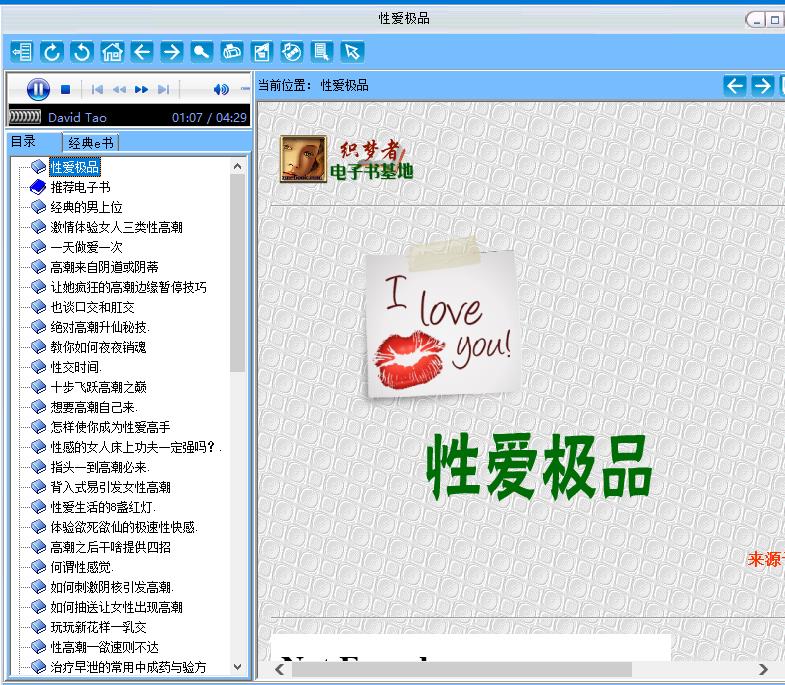Pause the music playback
The image size is (785, 685).
38,89
